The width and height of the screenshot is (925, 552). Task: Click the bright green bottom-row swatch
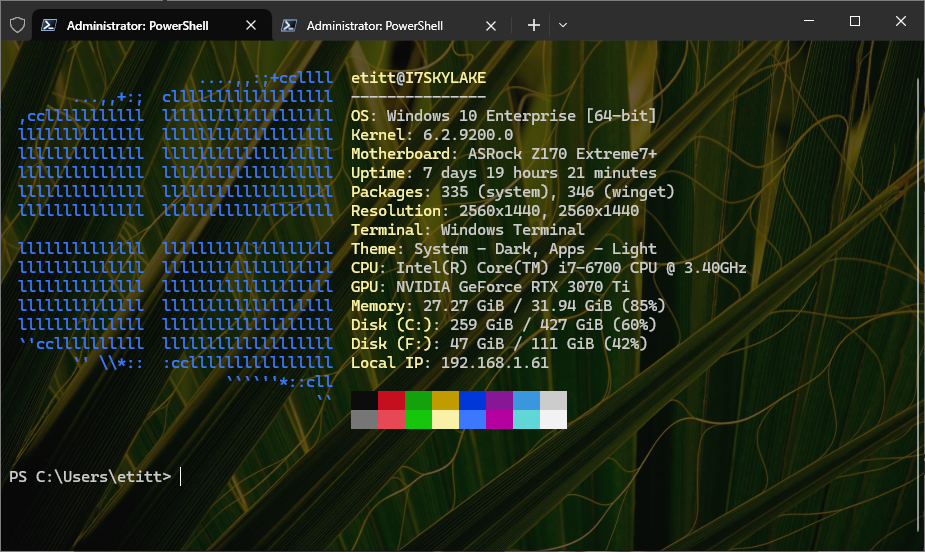pos(419,419)
